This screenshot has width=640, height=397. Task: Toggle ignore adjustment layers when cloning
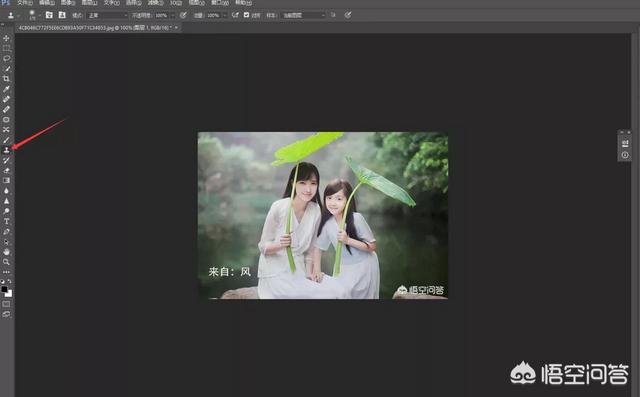tap(333, 15)
